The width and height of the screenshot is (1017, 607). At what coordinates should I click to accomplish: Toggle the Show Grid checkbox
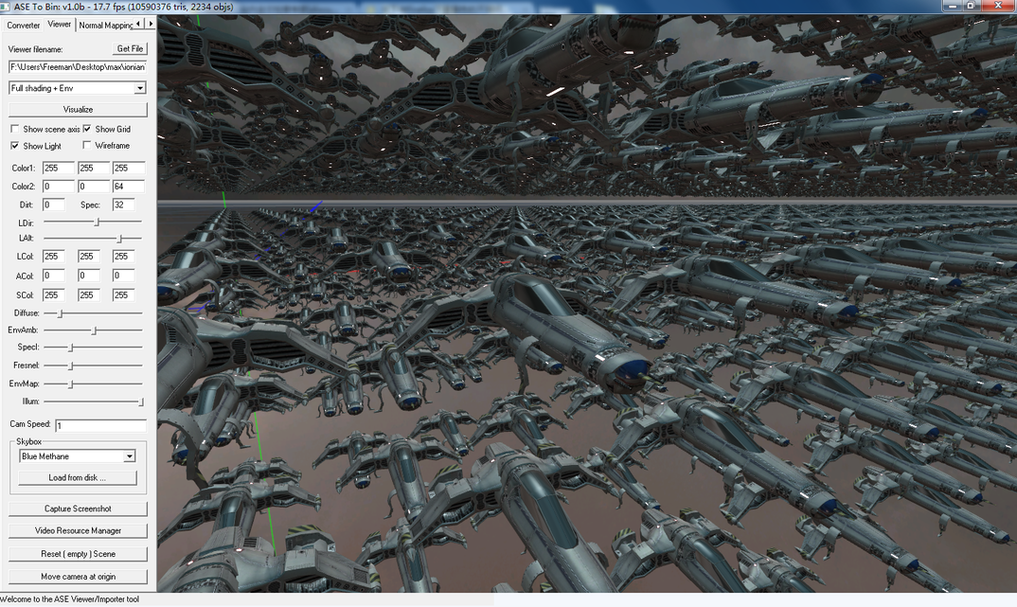[x=87, y=129]
